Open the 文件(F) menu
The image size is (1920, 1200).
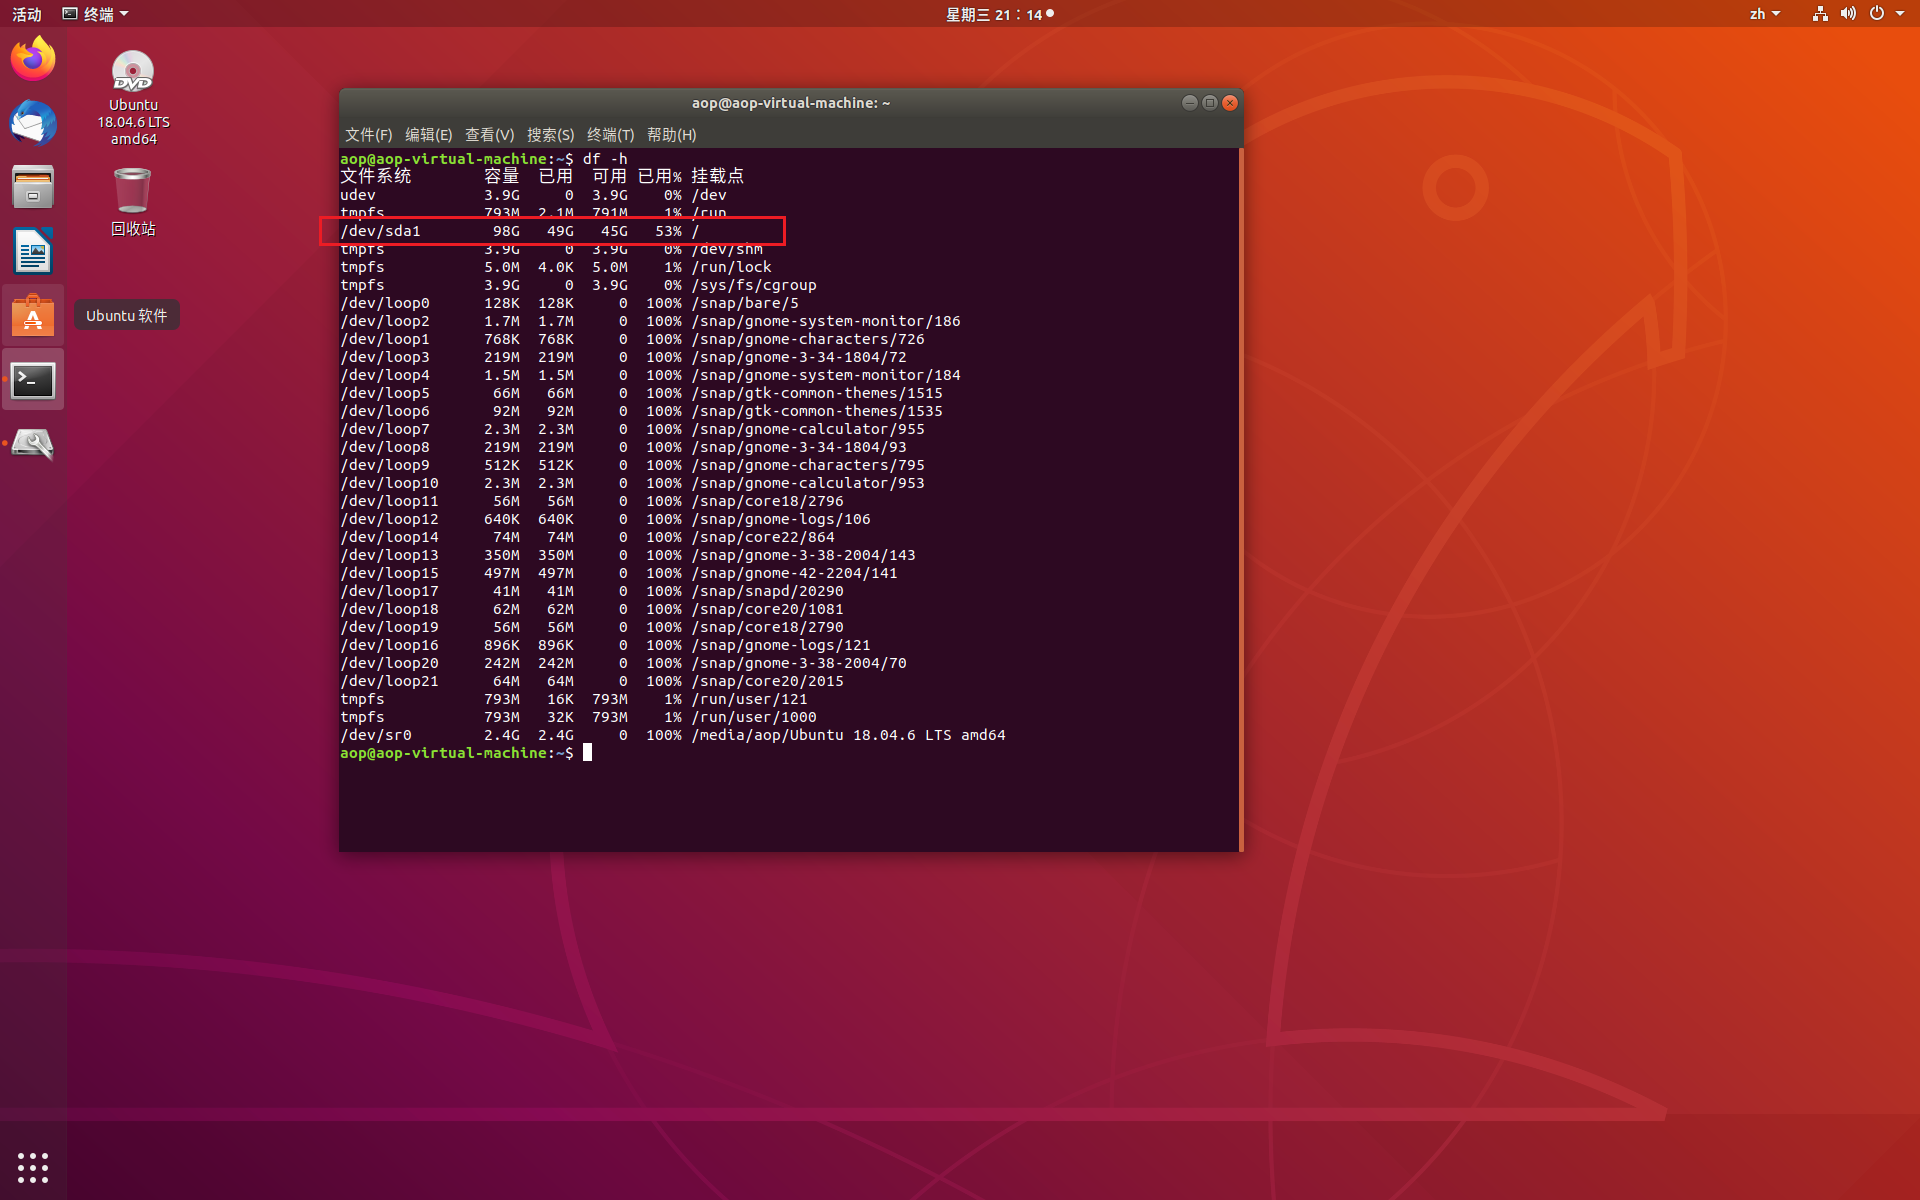(368, 135)
